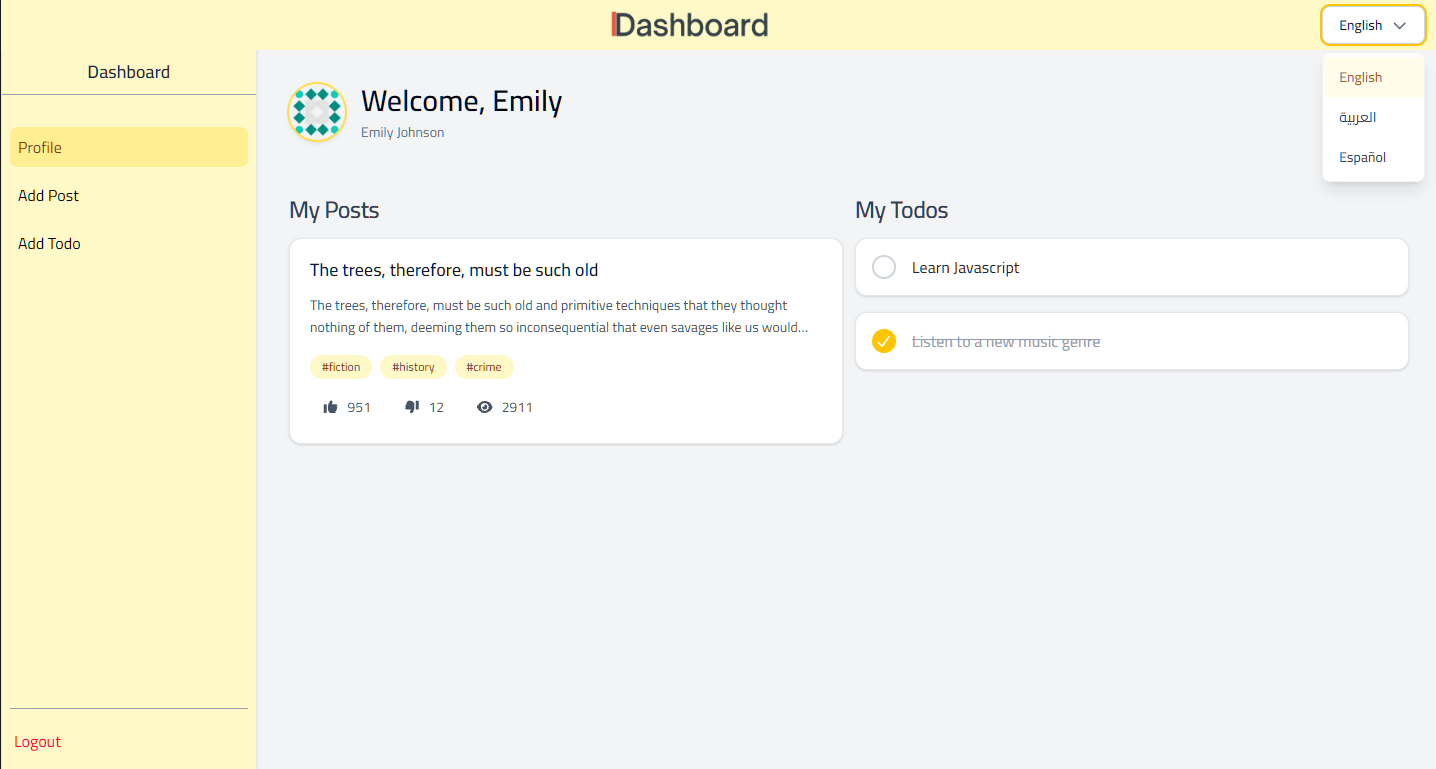This screenshot has width=1436, height=769.
Task: Click the eye views icon
Action: pos(485,407)
